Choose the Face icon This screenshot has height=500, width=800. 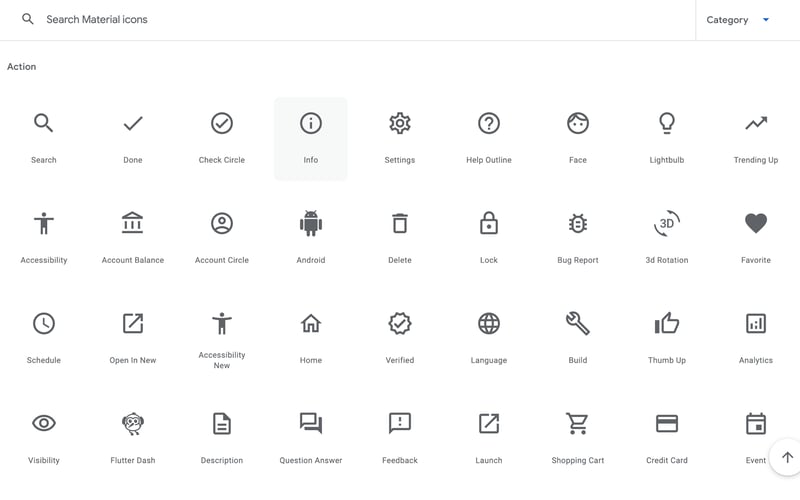coord(578,123)
